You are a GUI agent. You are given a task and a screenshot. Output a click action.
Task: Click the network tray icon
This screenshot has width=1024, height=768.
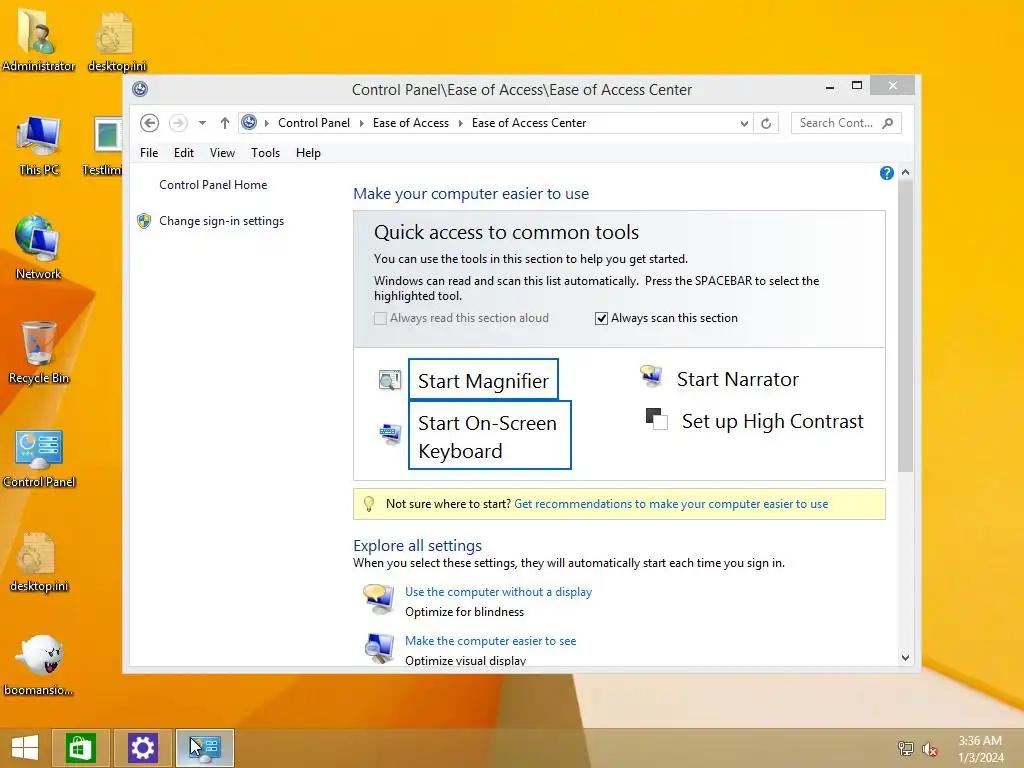(x=906, y=748)
